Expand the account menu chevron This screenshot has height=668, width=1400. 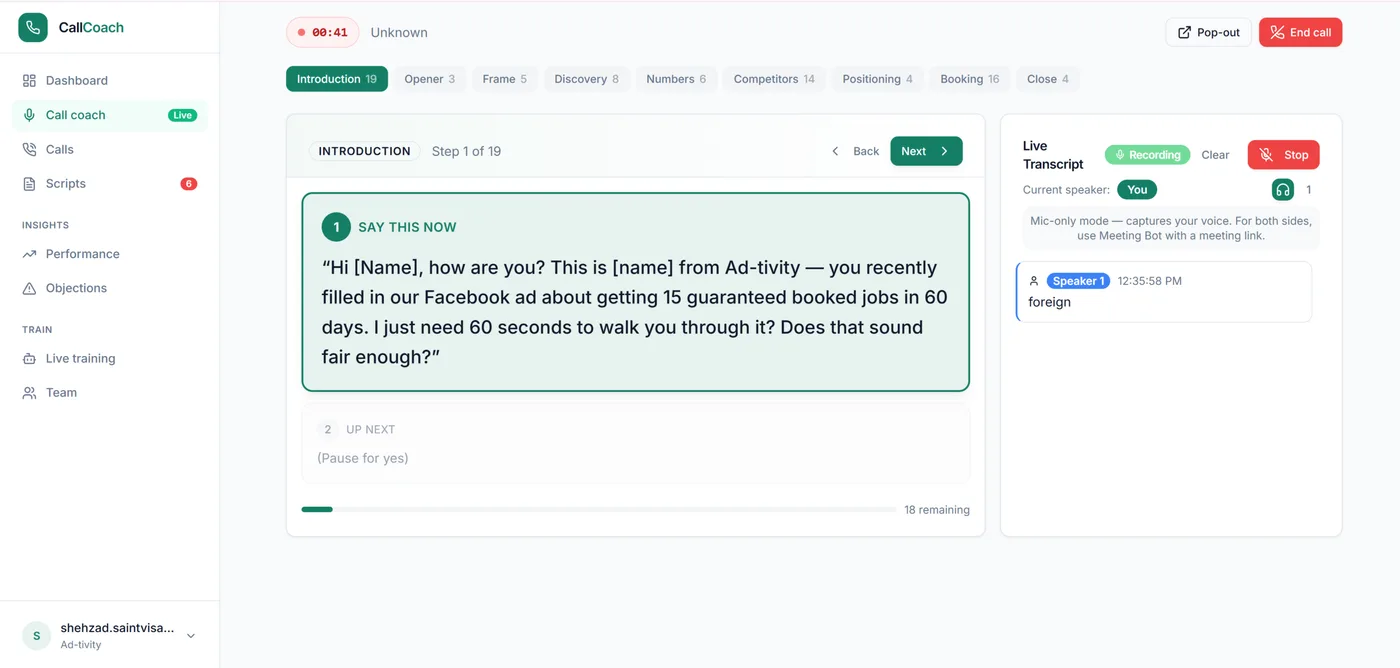pos(191,636)
